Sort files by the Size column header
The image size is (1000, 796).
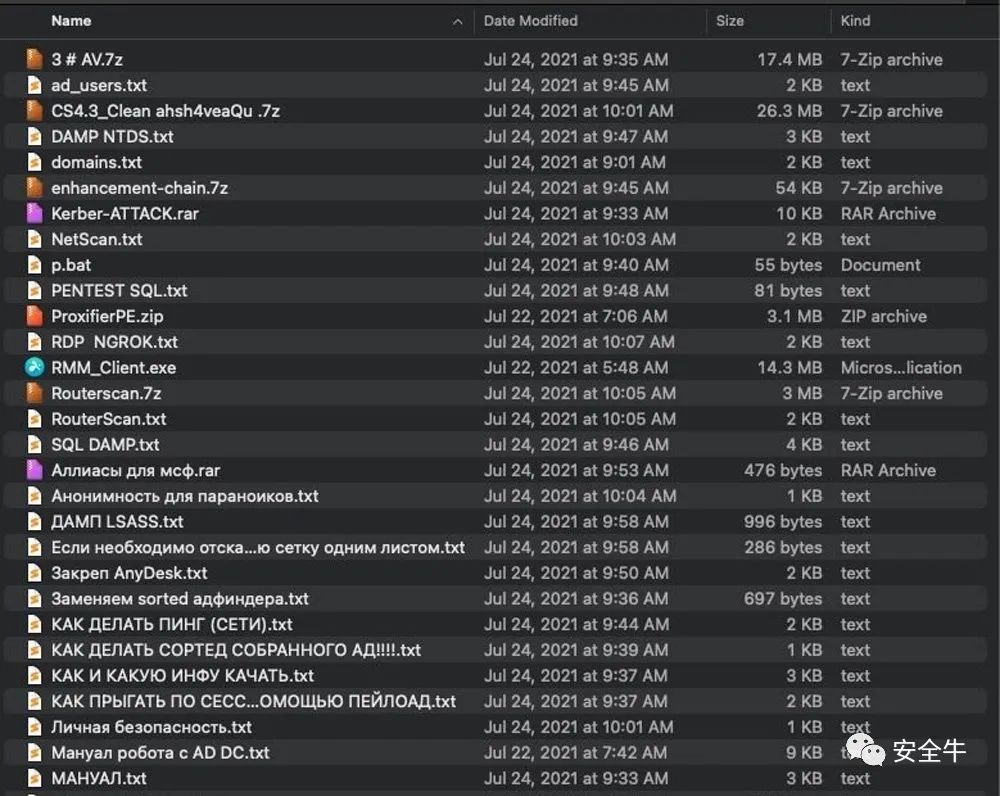[x=730, y=21]
